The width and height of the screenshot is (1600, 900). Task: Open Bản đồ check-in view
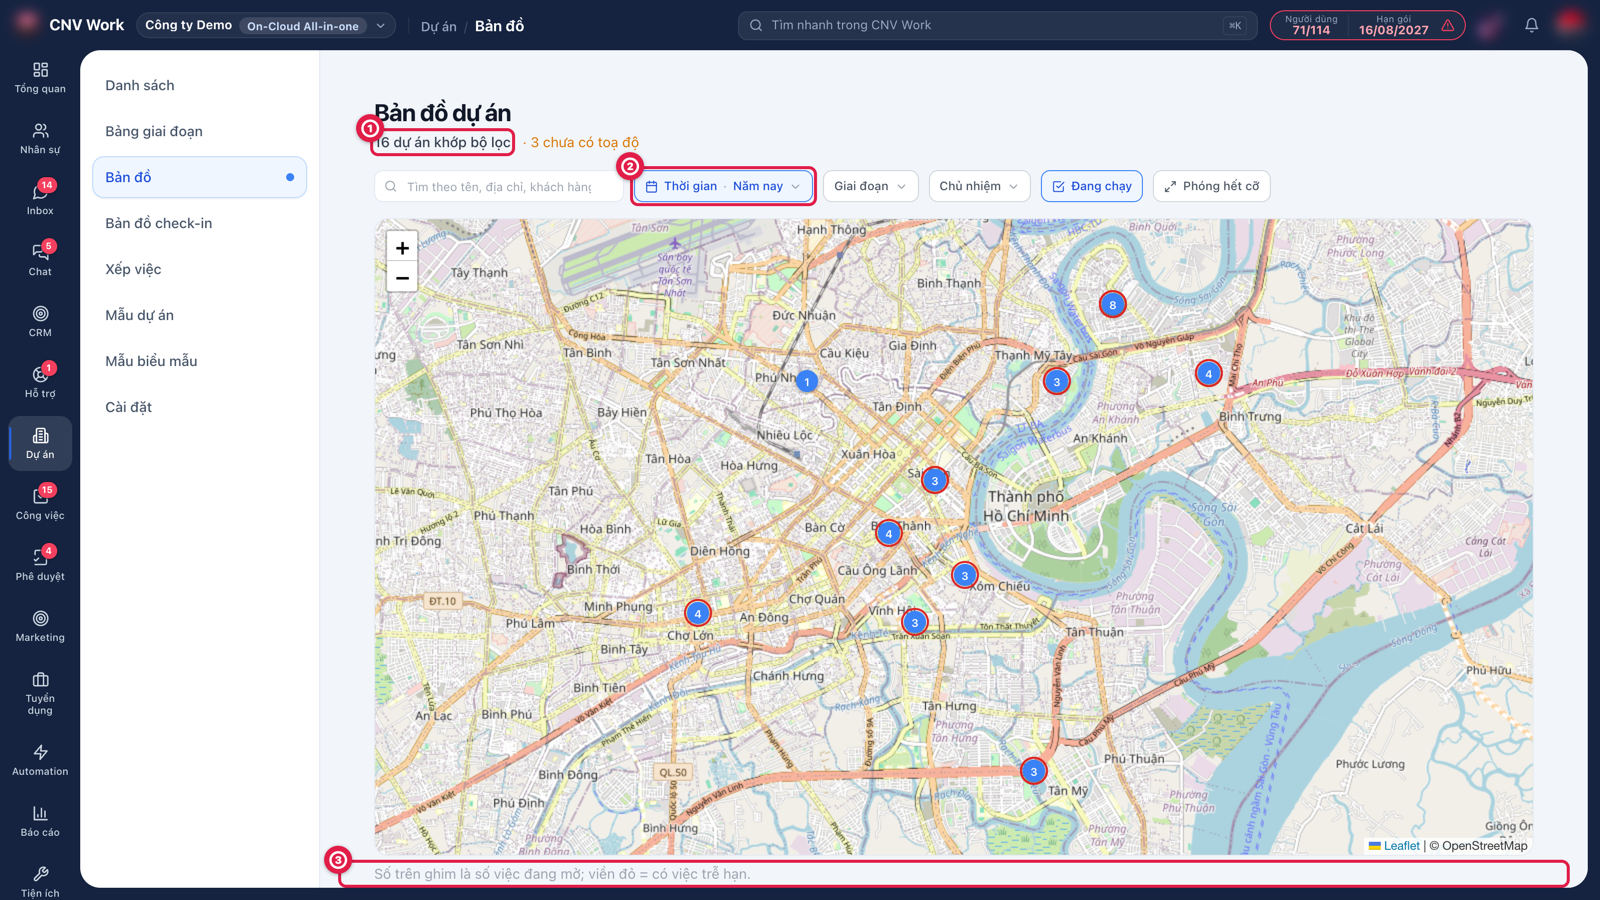point(199,223)
